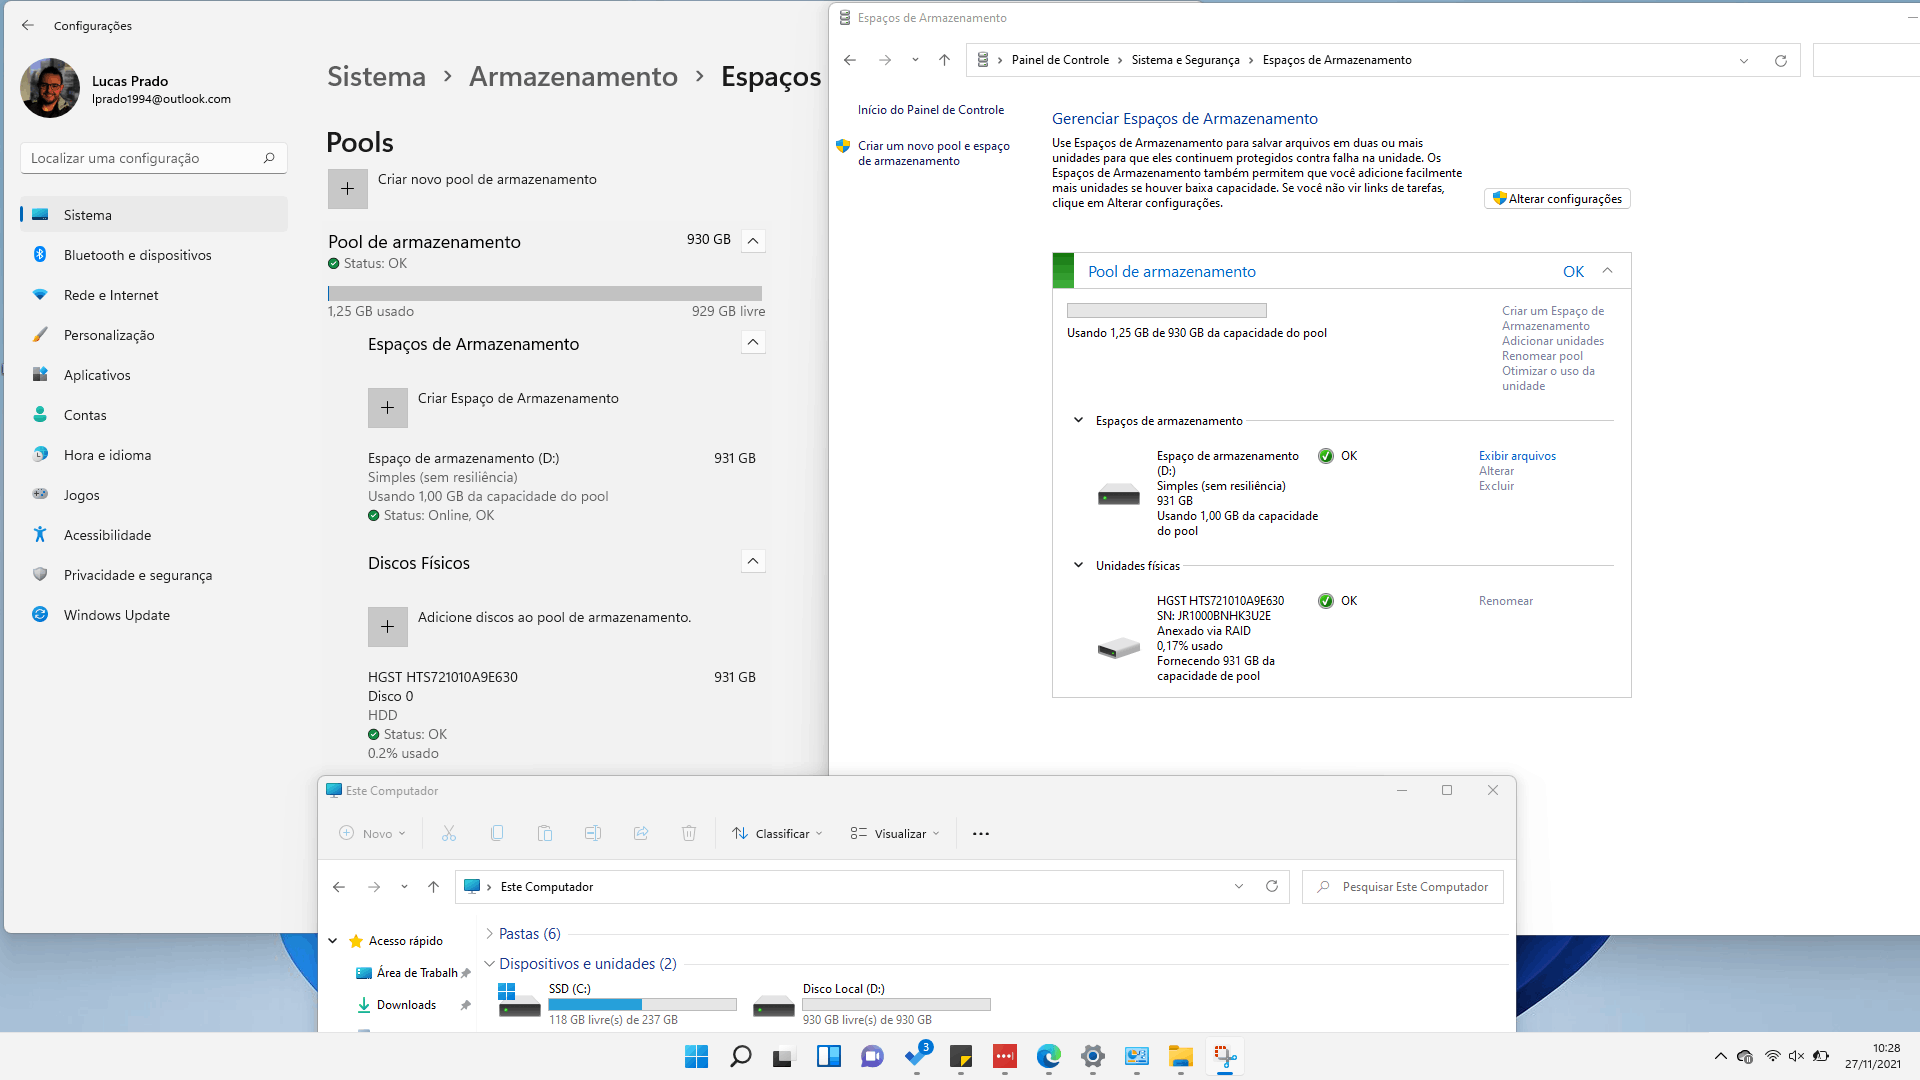The width and height of the screenshot is (1920, 1080).
Task: Collapse the Acesso rápido tree
Action: [x=333, y=941]
